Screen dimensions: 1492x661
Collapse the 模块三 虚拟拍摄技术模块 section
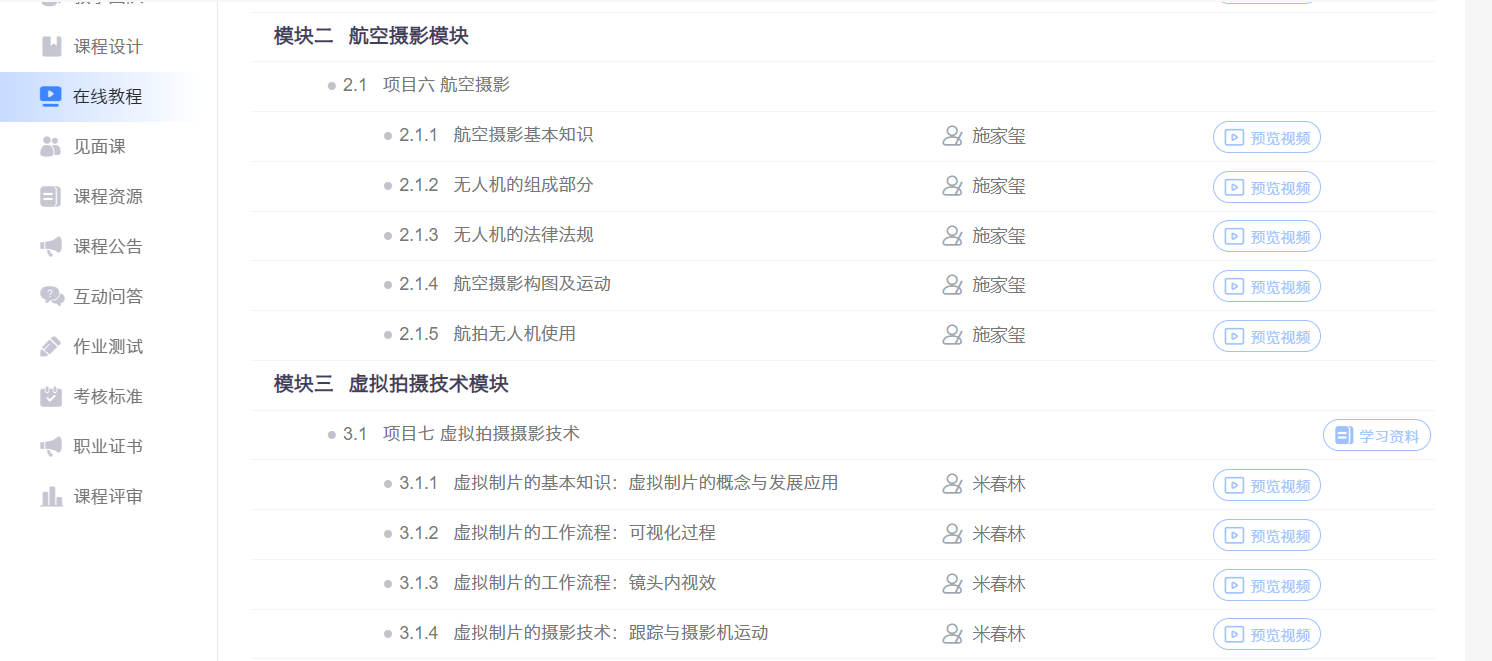tap(391, 385)
